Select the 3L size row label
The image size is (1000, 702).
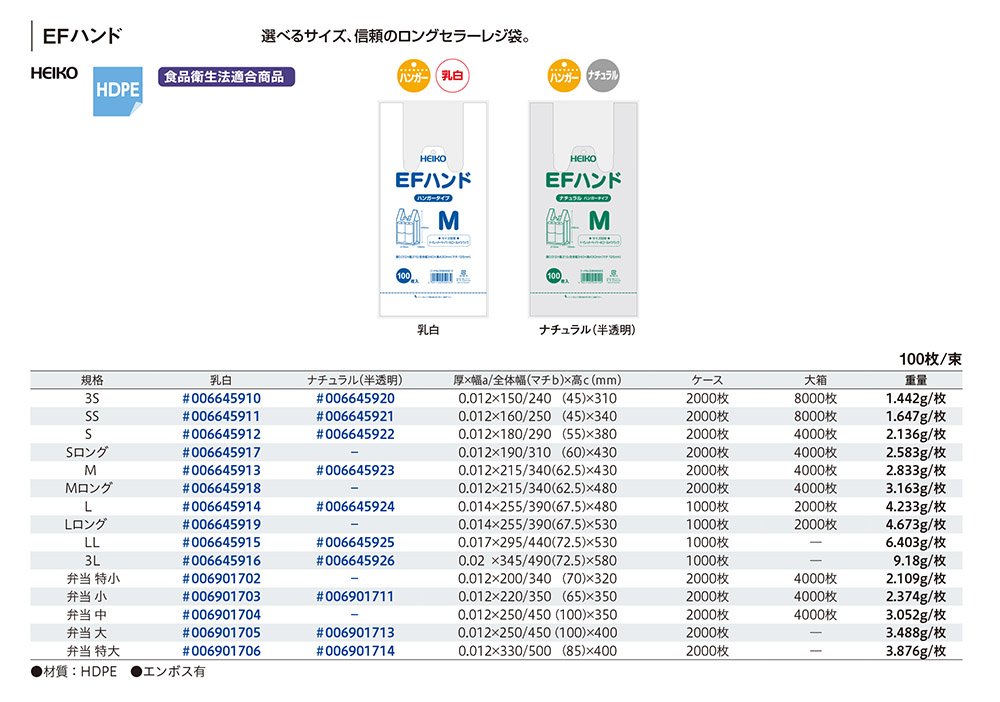pyautogui.click(x=92, y=561)
